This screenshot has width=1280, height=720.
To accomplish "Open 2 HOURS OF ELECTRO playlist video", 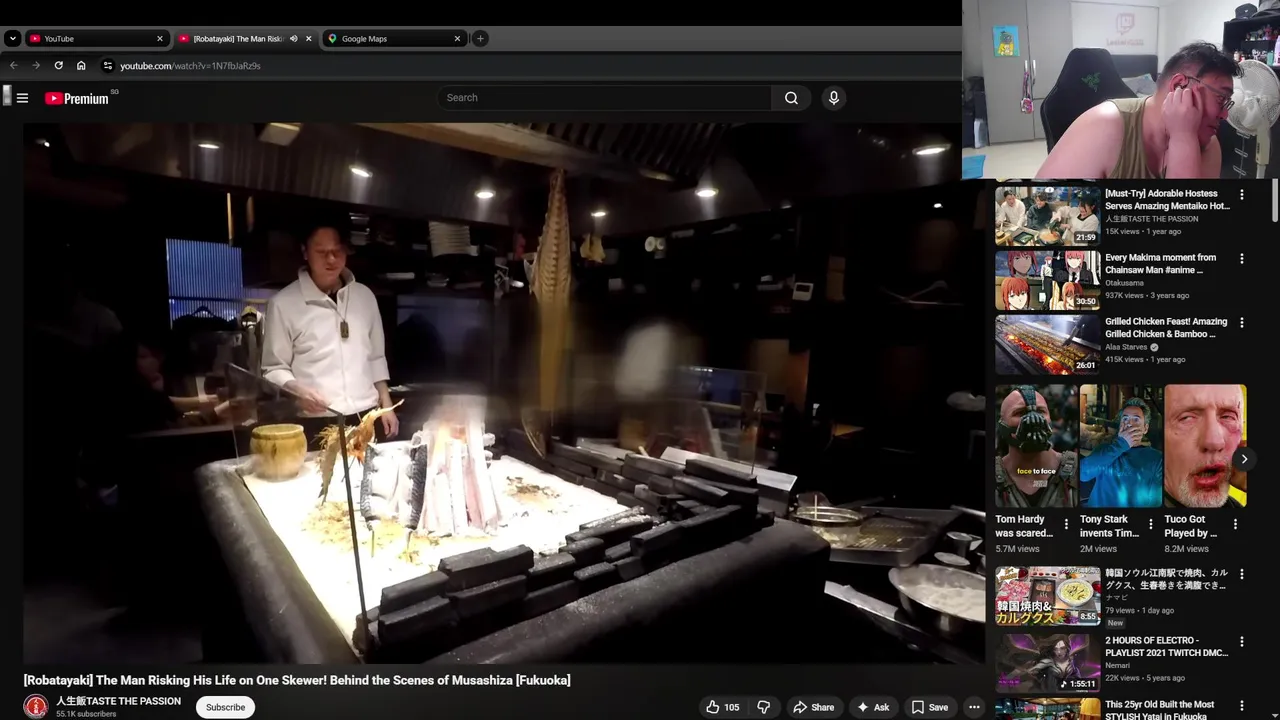I will coord(1166,646).
